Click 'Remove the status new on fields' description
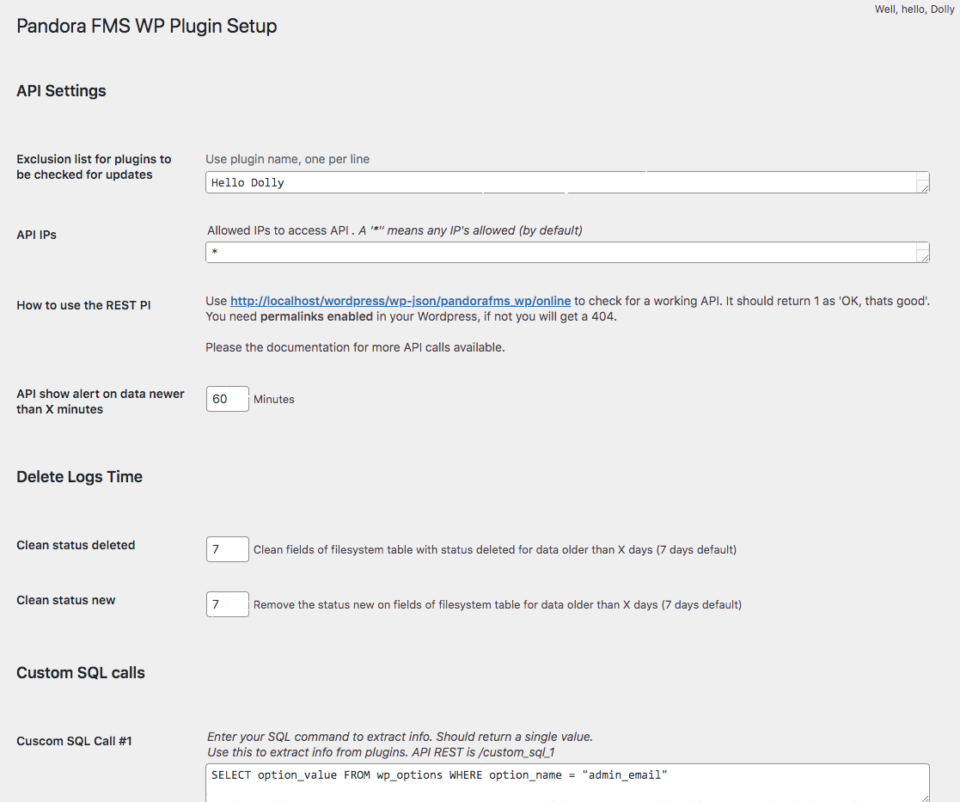 coord(497,604)
